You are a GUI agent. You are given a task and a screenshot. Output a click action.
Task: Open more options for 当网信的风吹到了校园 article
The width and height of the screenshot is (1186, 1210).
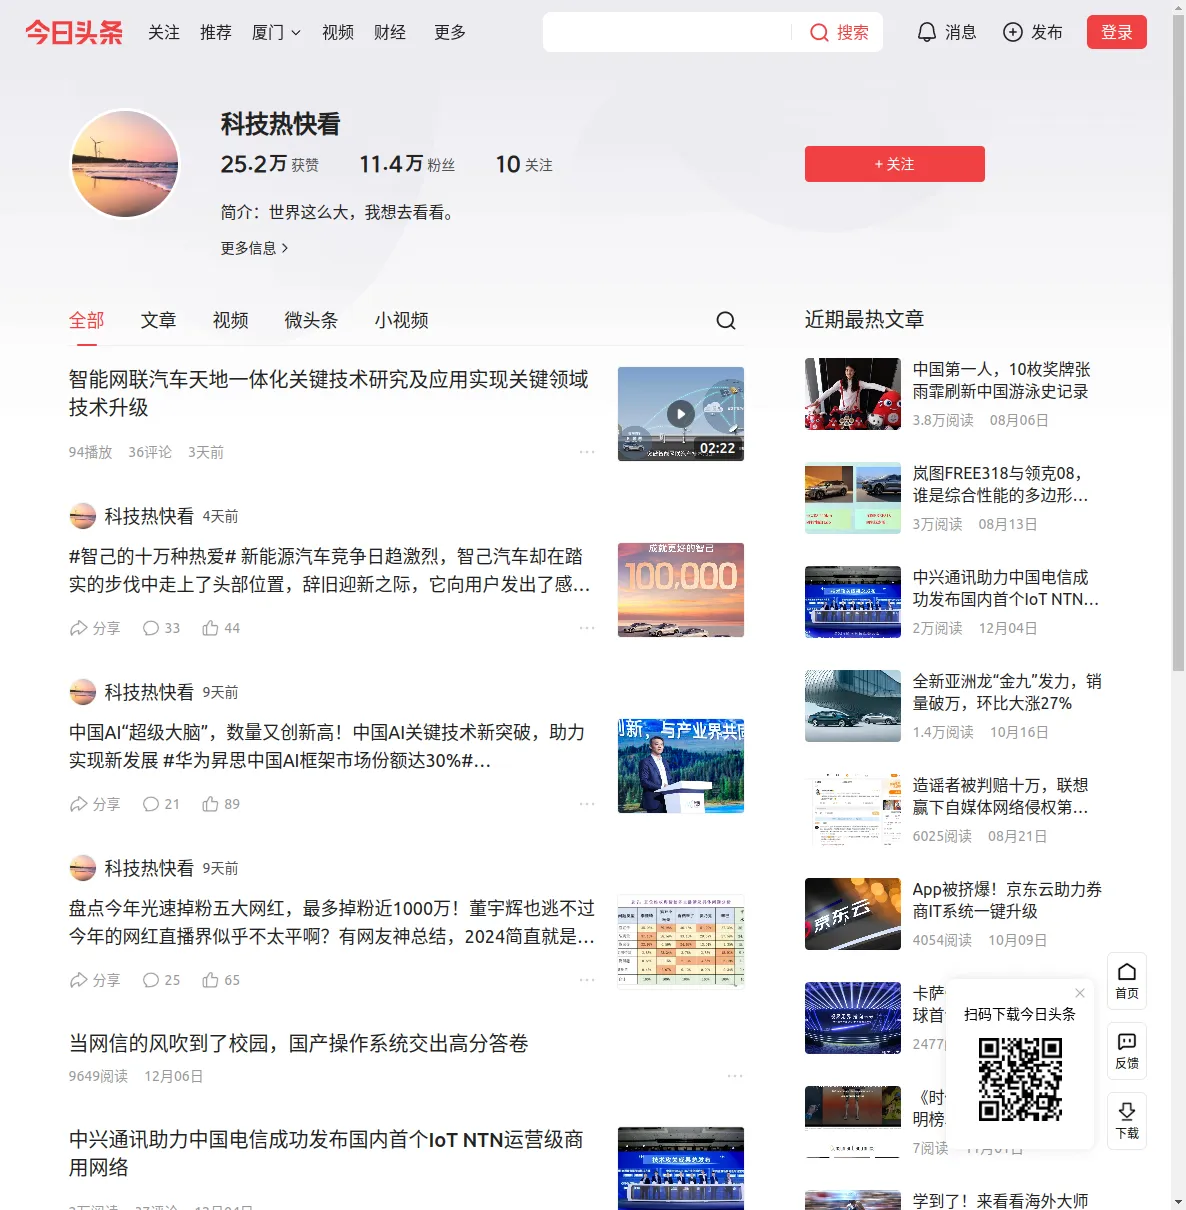point(735,1076)
